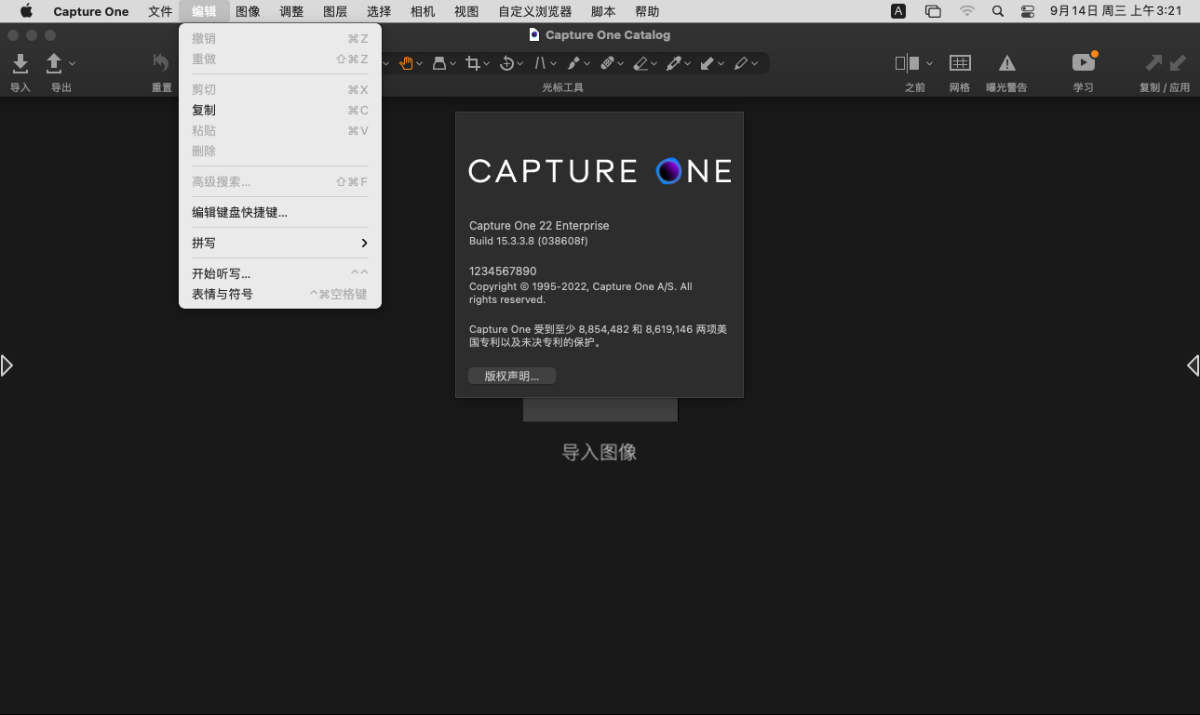Select the Keystone cursor tool
1200x715 pixels.
[x=540, y=63]
